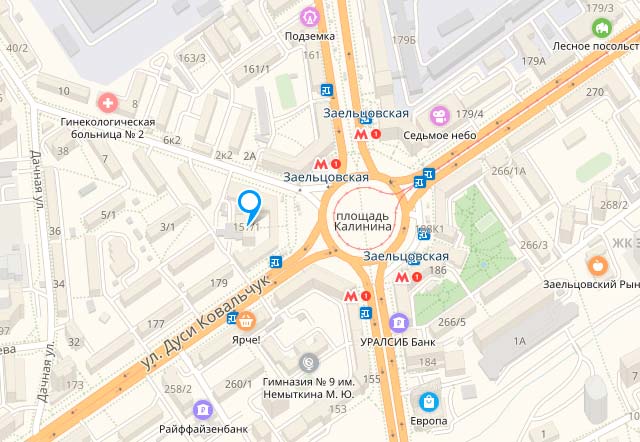Select the red cross hospital icon
Viewport: 640px width, 442px height.
108,103
